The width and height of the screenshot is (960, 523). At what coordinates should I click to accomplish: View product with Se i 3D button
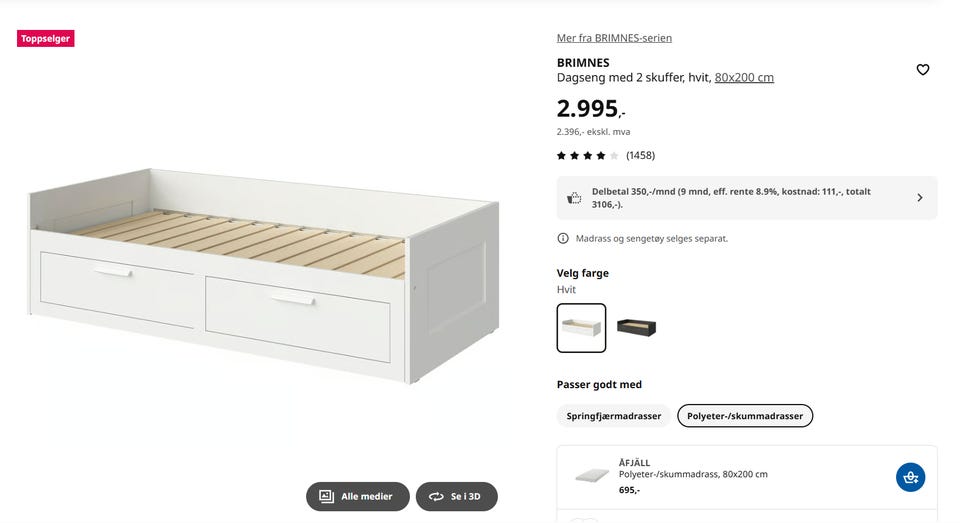[457, 496]
